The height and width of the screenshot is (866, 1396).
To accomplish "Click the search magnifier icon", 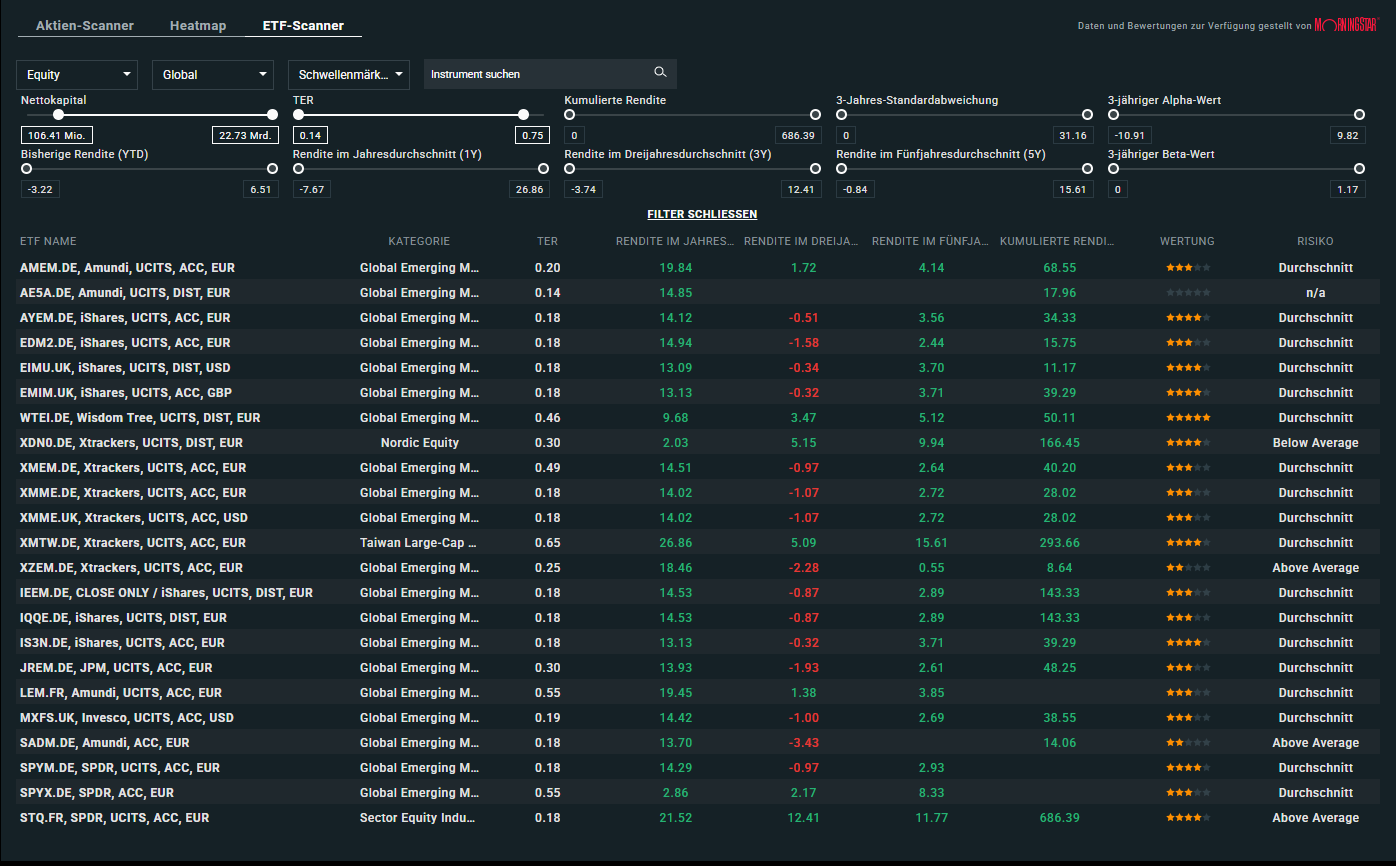I will point(660,73).
